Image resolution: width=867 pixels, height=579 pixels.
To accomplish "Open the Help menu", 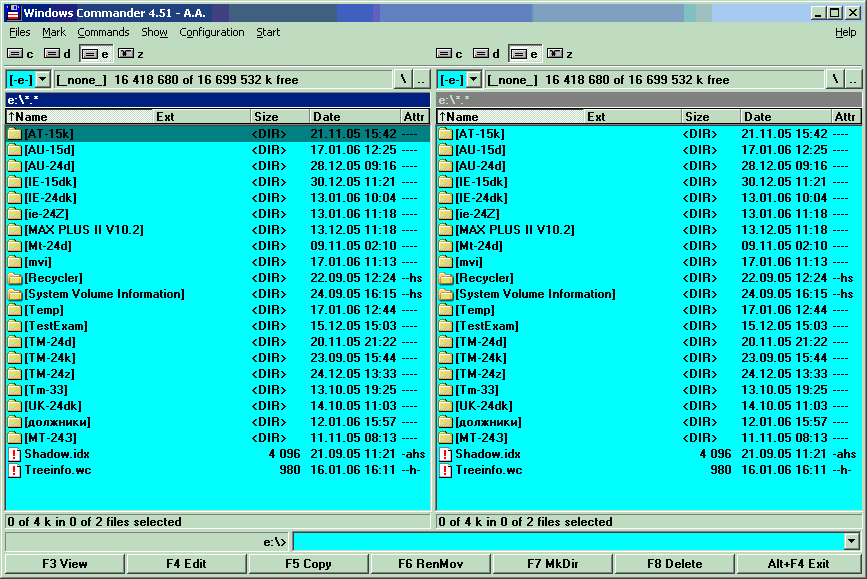I will [845, 32].
